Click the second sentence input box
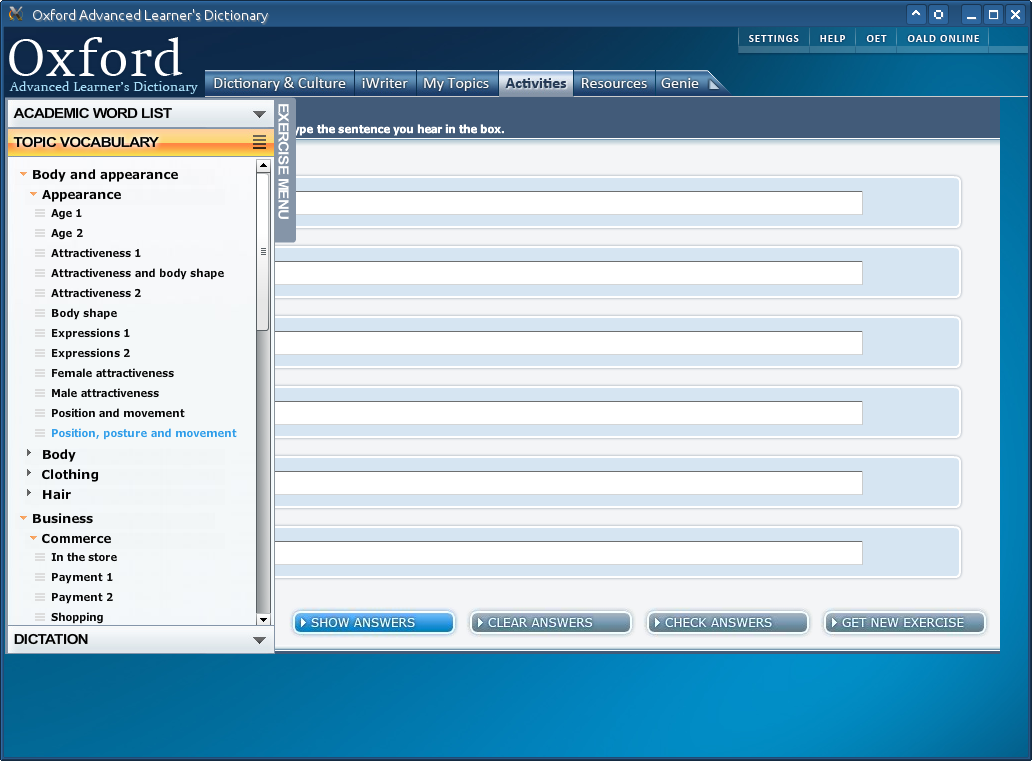 click(x=569, y=273)
